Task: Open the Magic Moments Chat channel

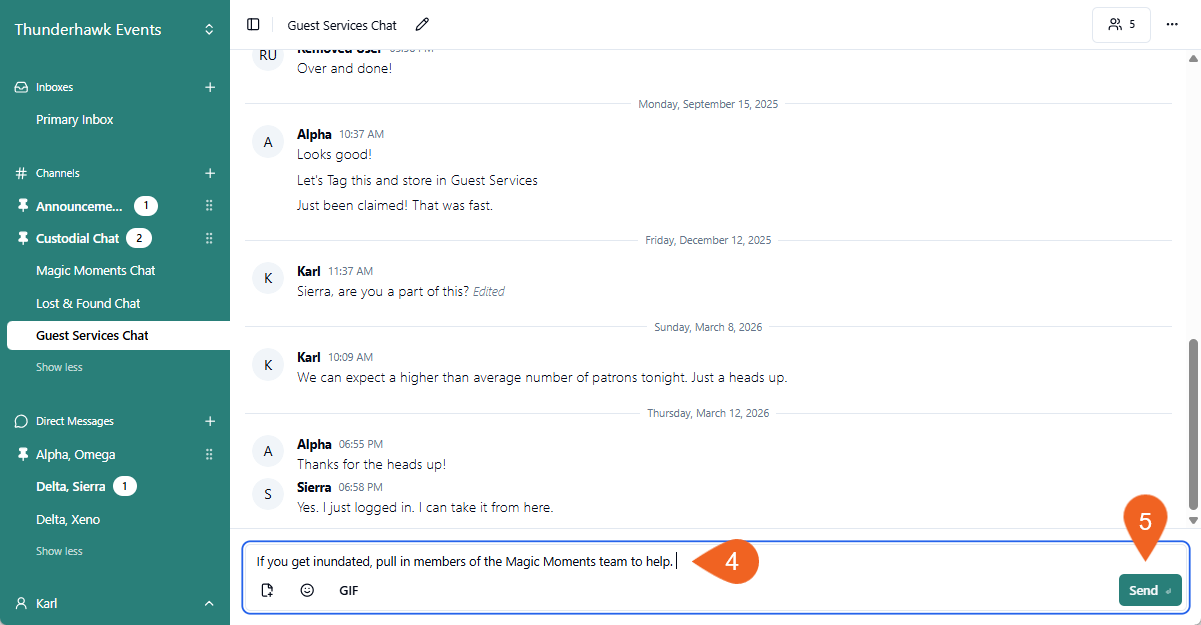Action: coord(96,271)
